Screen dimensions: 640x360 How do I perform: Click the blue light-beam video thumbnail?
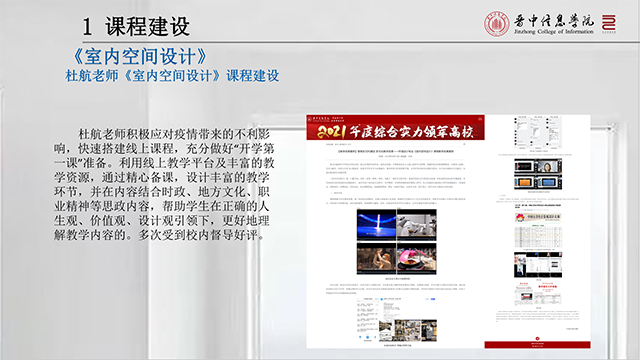click(376, 225)
